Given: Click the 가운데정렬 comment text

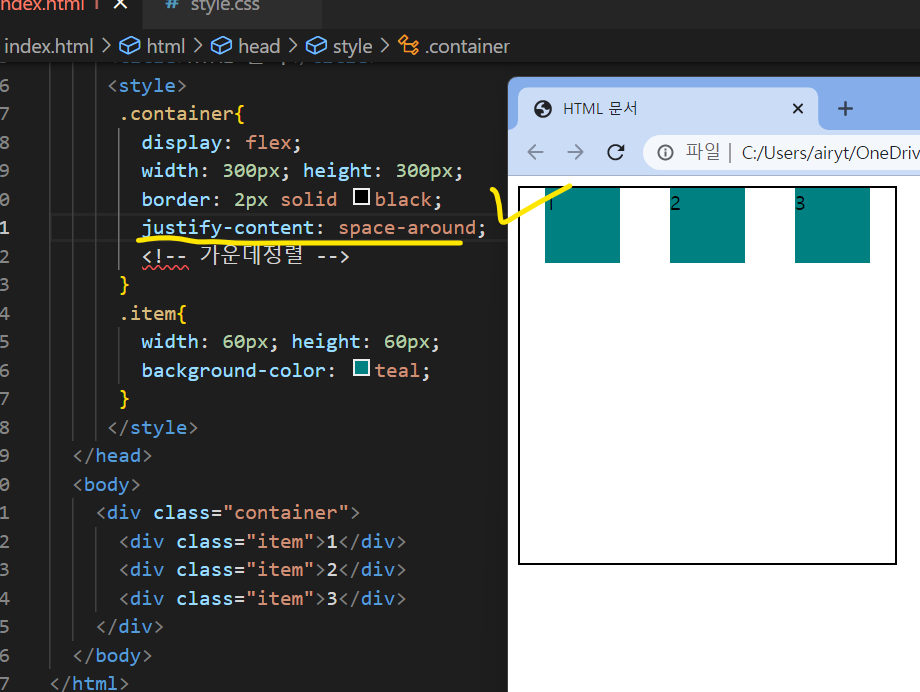Looking at the screenshot, I should [251, 255].
